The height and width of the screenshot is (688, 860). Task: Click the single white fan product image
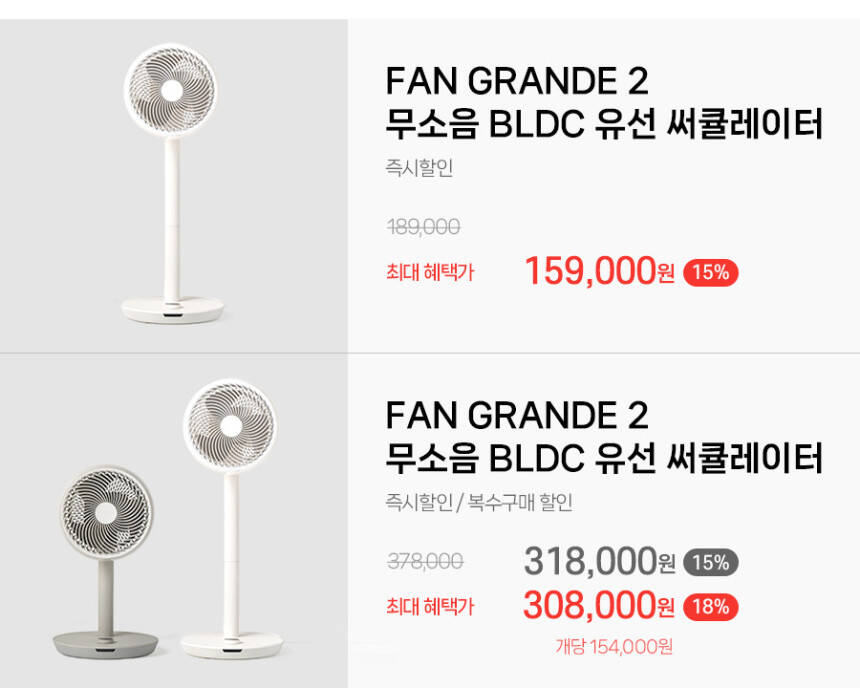pos(173,185)
